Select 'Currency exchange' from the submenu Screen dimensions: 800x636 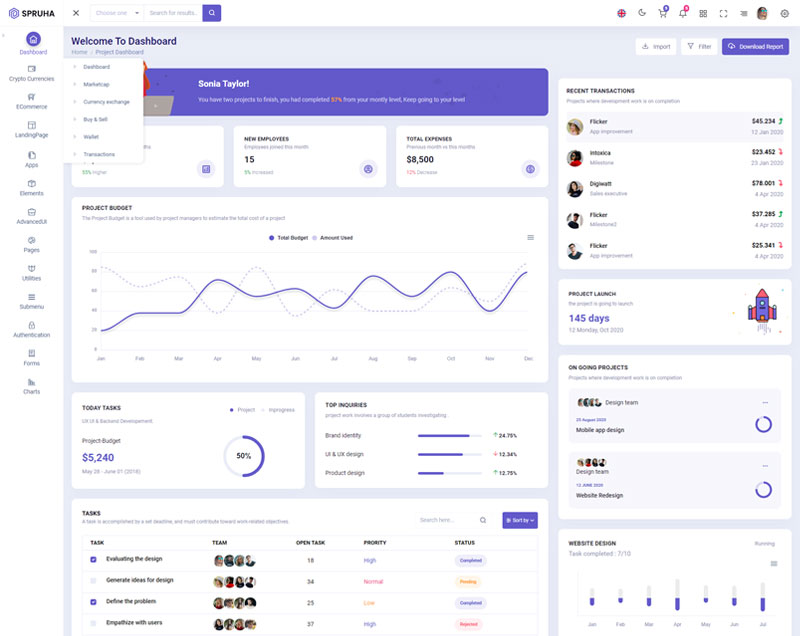coord(106,102)
